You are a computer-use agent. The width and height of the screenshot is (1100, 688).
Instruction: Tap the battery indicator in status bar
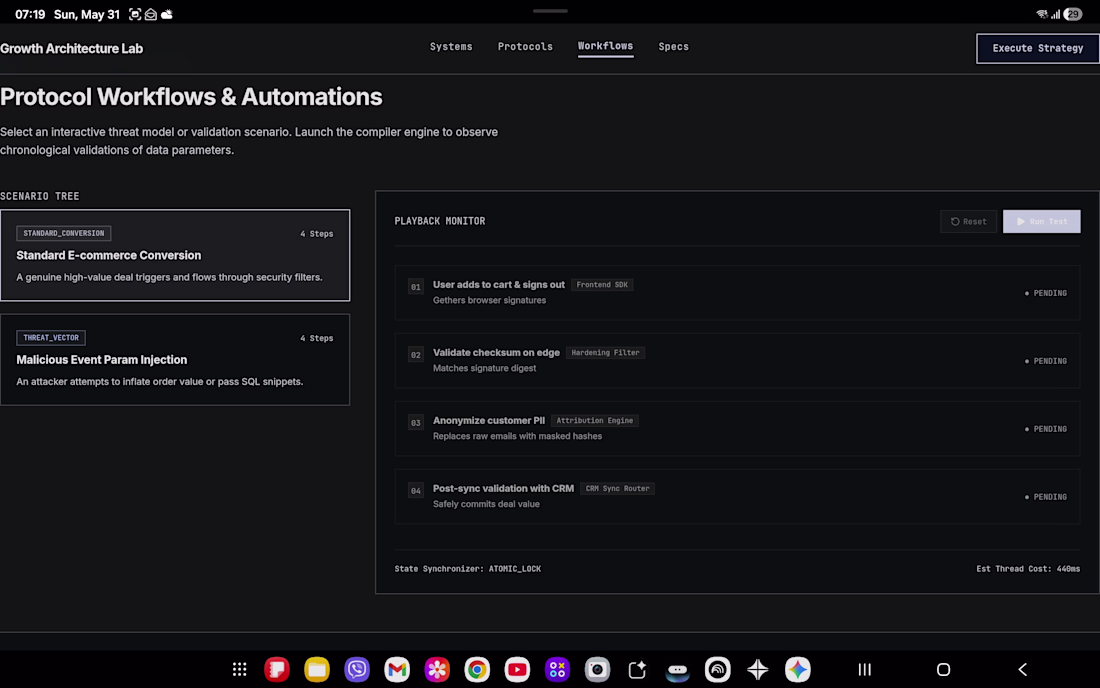click(x=1073, y=14)
